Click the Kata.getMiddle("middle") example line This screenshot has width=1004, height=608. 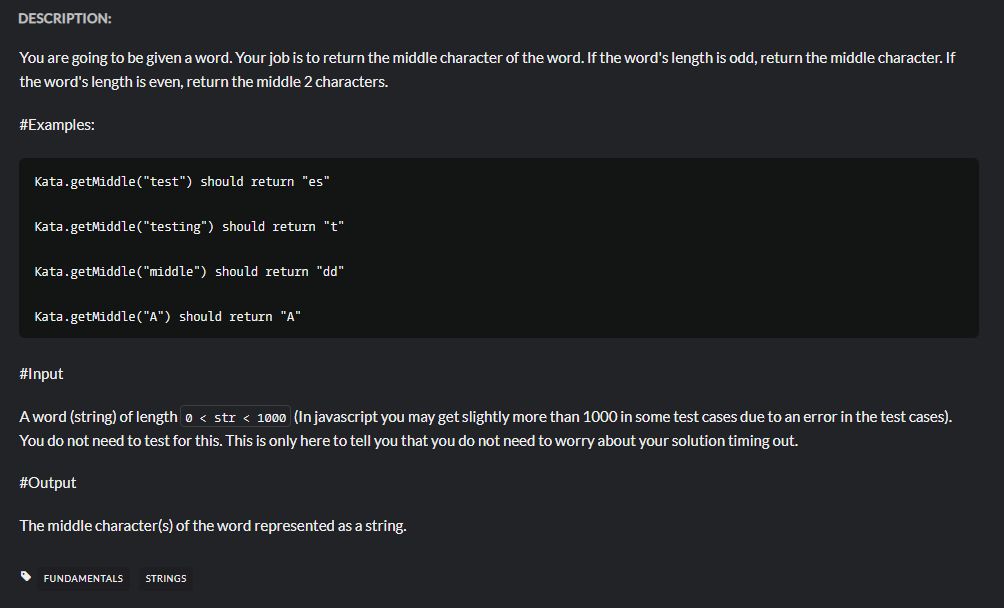click(189, 271)
